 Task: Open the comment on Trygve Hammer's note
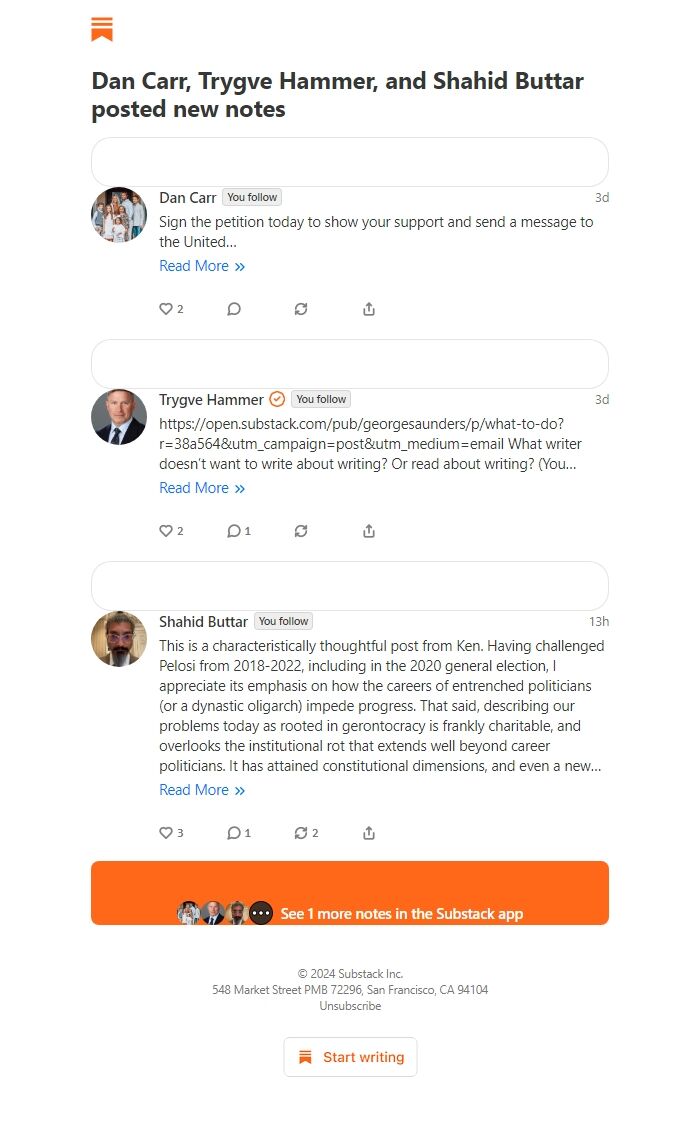239,531
